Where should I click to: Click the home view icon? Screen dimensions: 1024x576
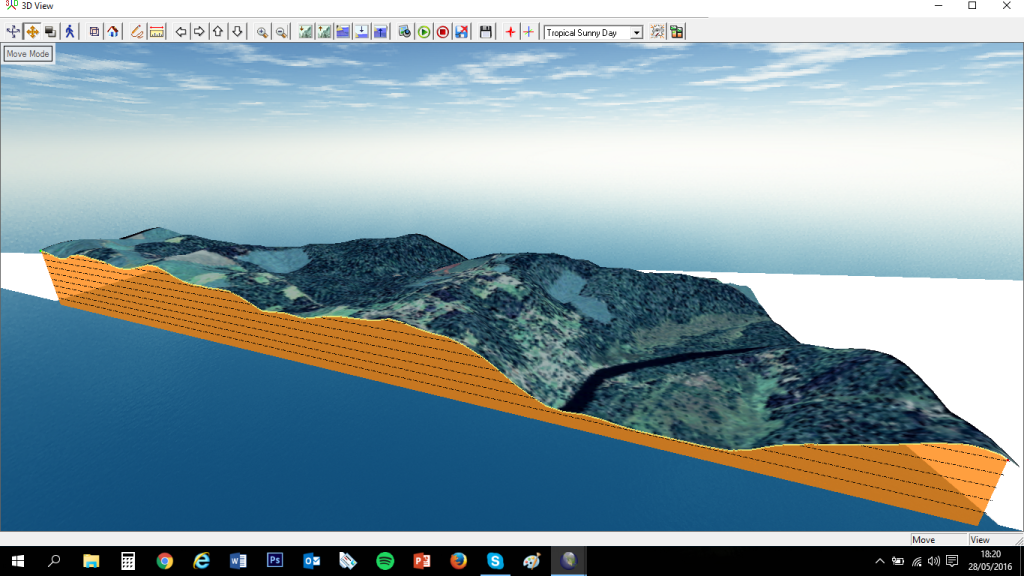pos(113,32)
